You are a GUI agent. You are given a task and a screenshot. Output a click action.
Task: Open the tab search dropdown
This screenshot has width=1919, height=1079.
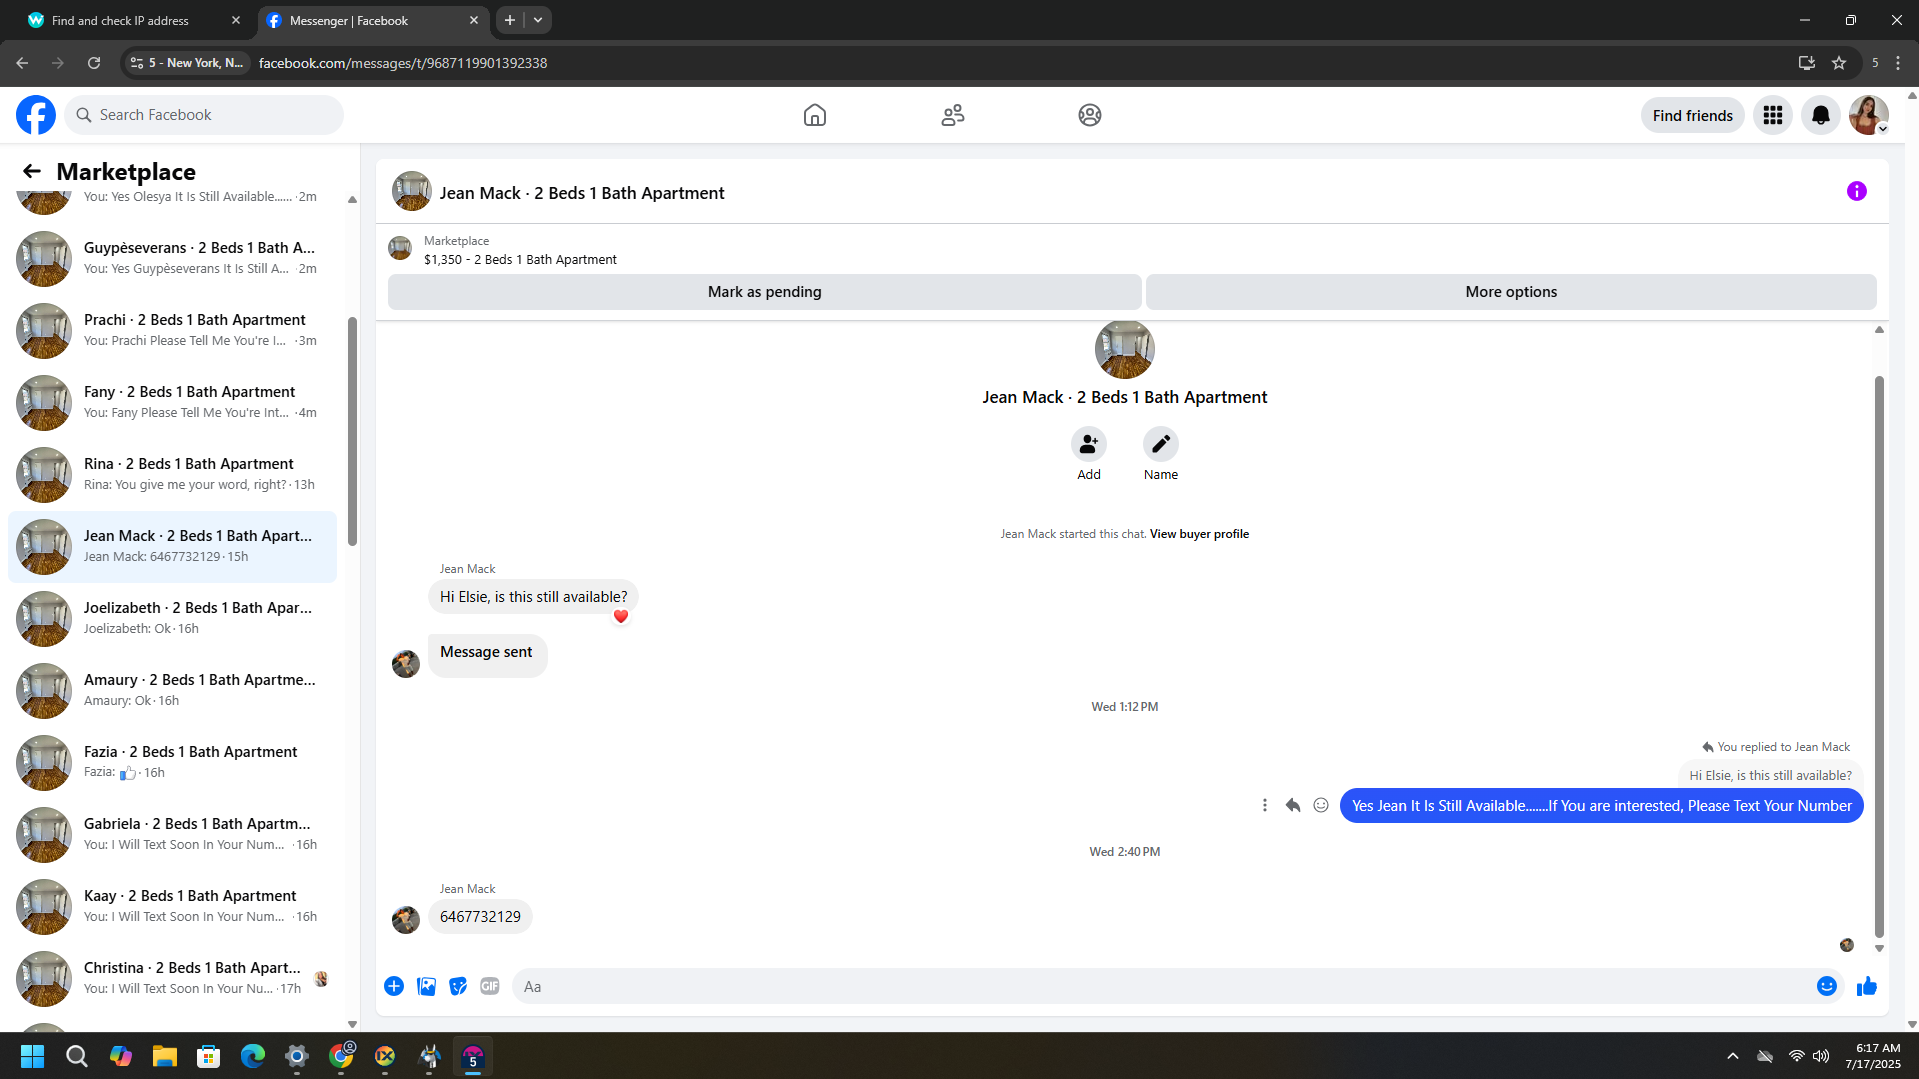point(538,20)
